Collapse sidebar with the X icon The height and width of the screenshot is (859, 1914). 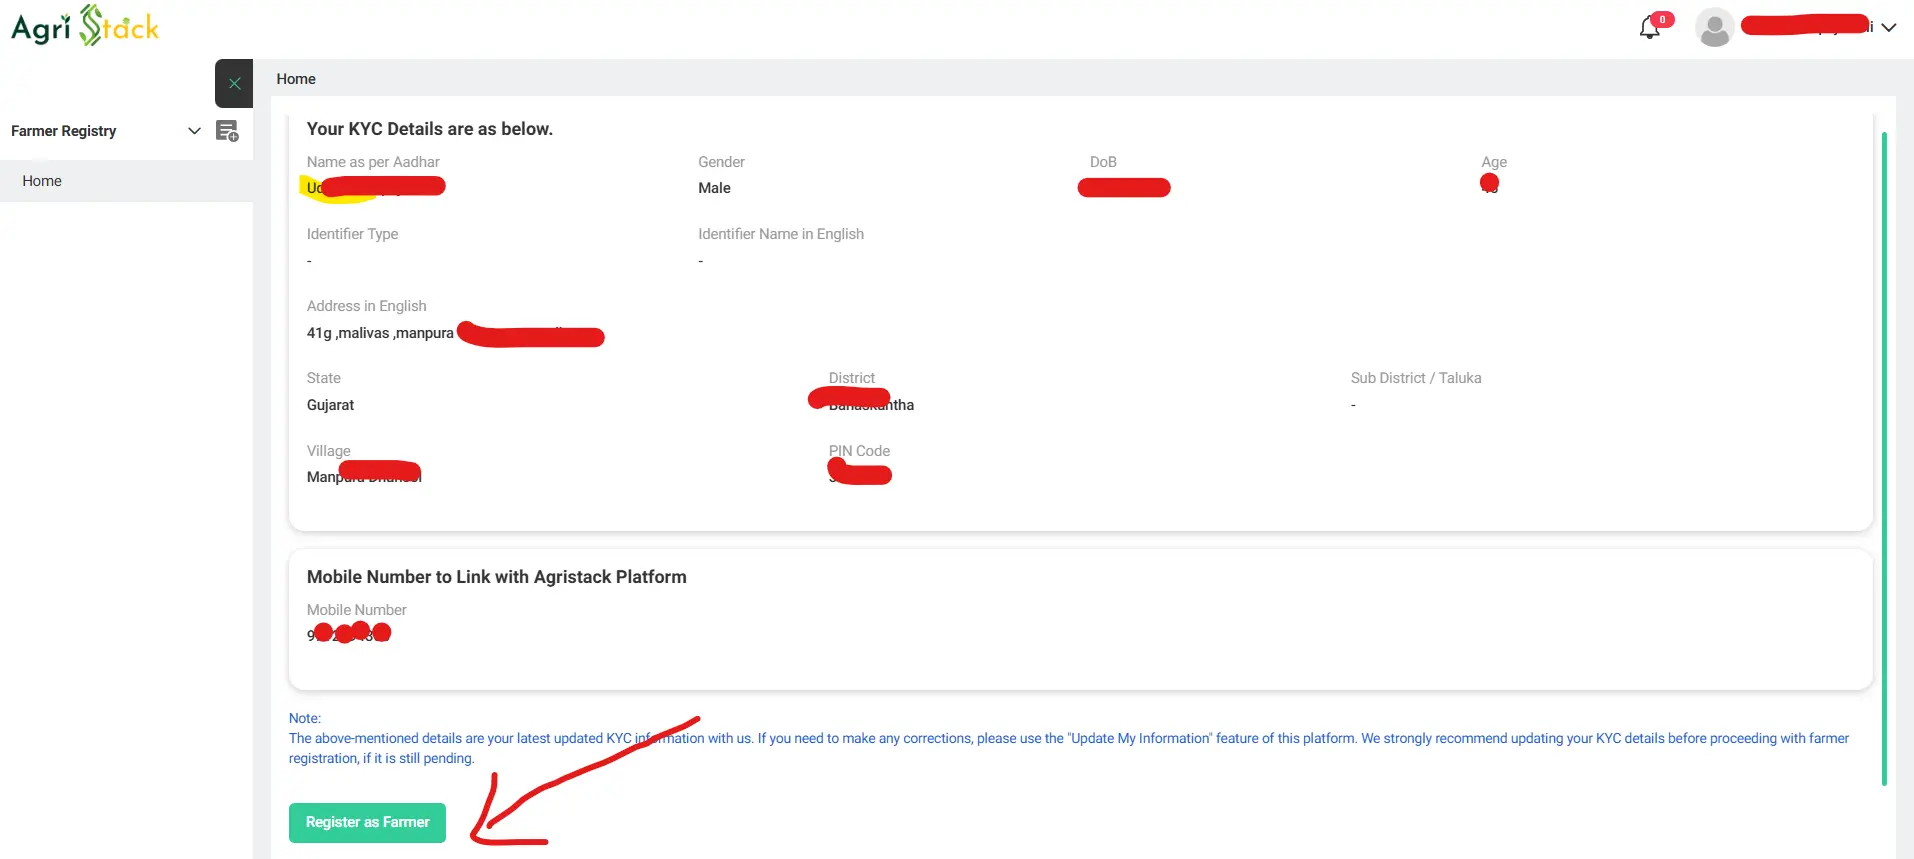click(234, 84)
